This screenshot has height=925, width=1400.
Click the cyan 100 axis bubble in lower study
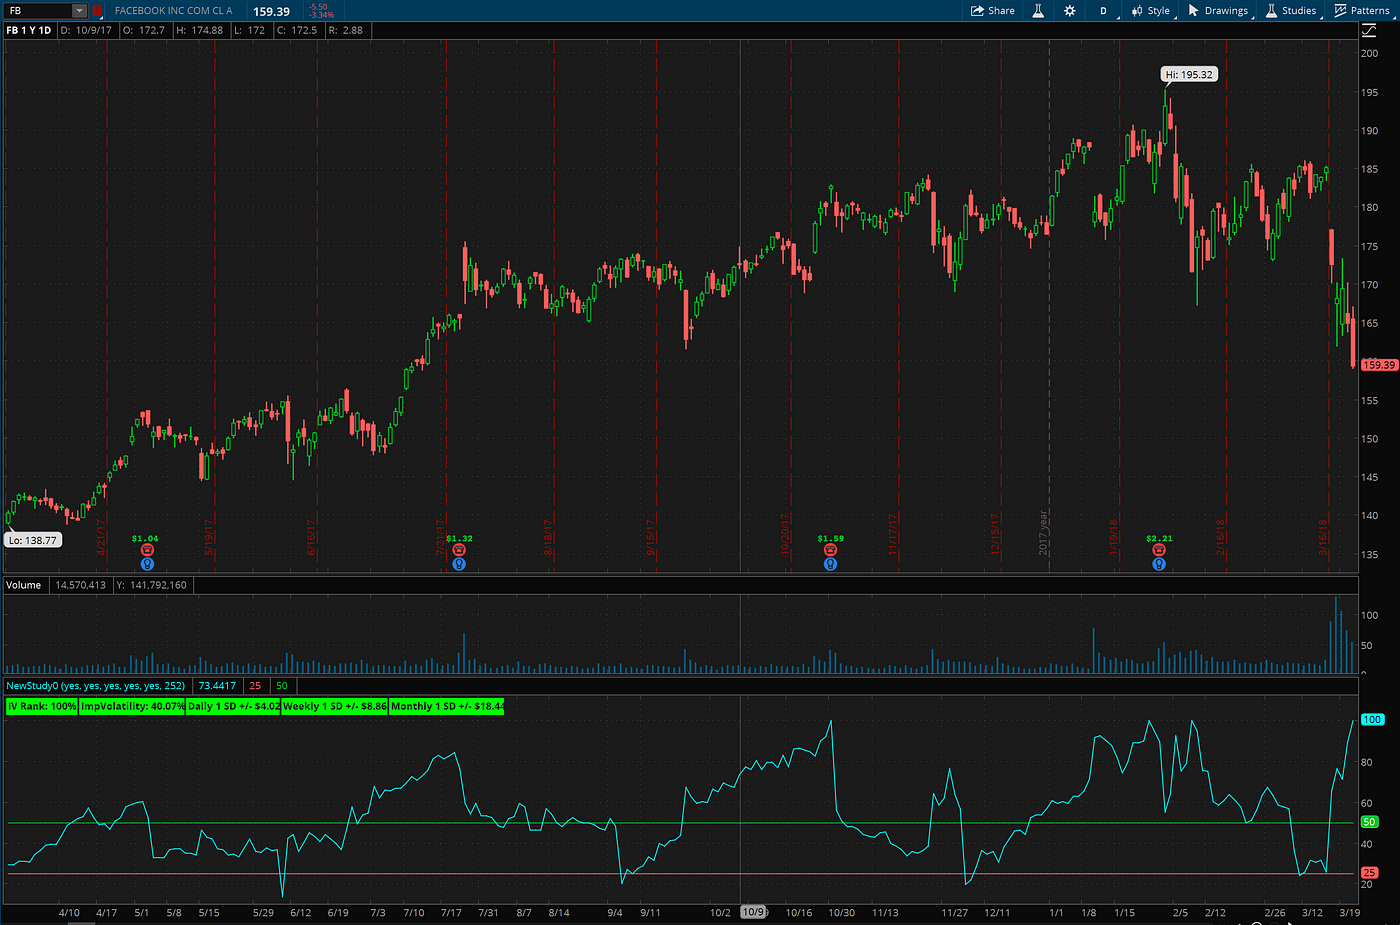point(1372,720)
